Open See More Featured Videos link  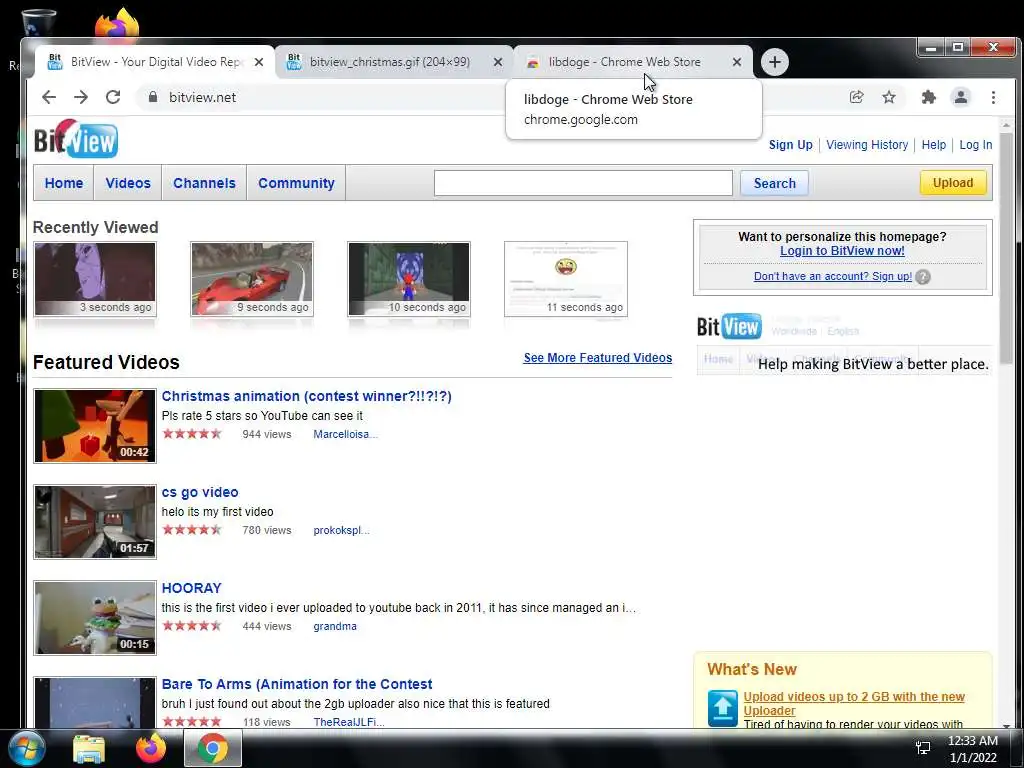(x=598, y=358)
